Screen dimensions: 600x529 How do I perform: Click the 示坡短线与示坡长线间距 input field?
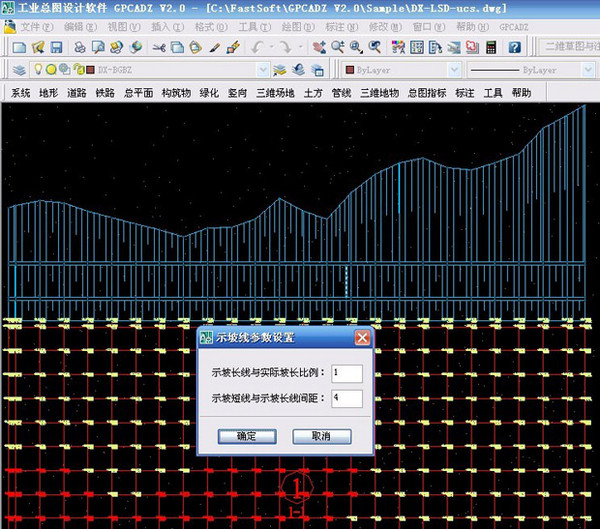coord(346,399)
